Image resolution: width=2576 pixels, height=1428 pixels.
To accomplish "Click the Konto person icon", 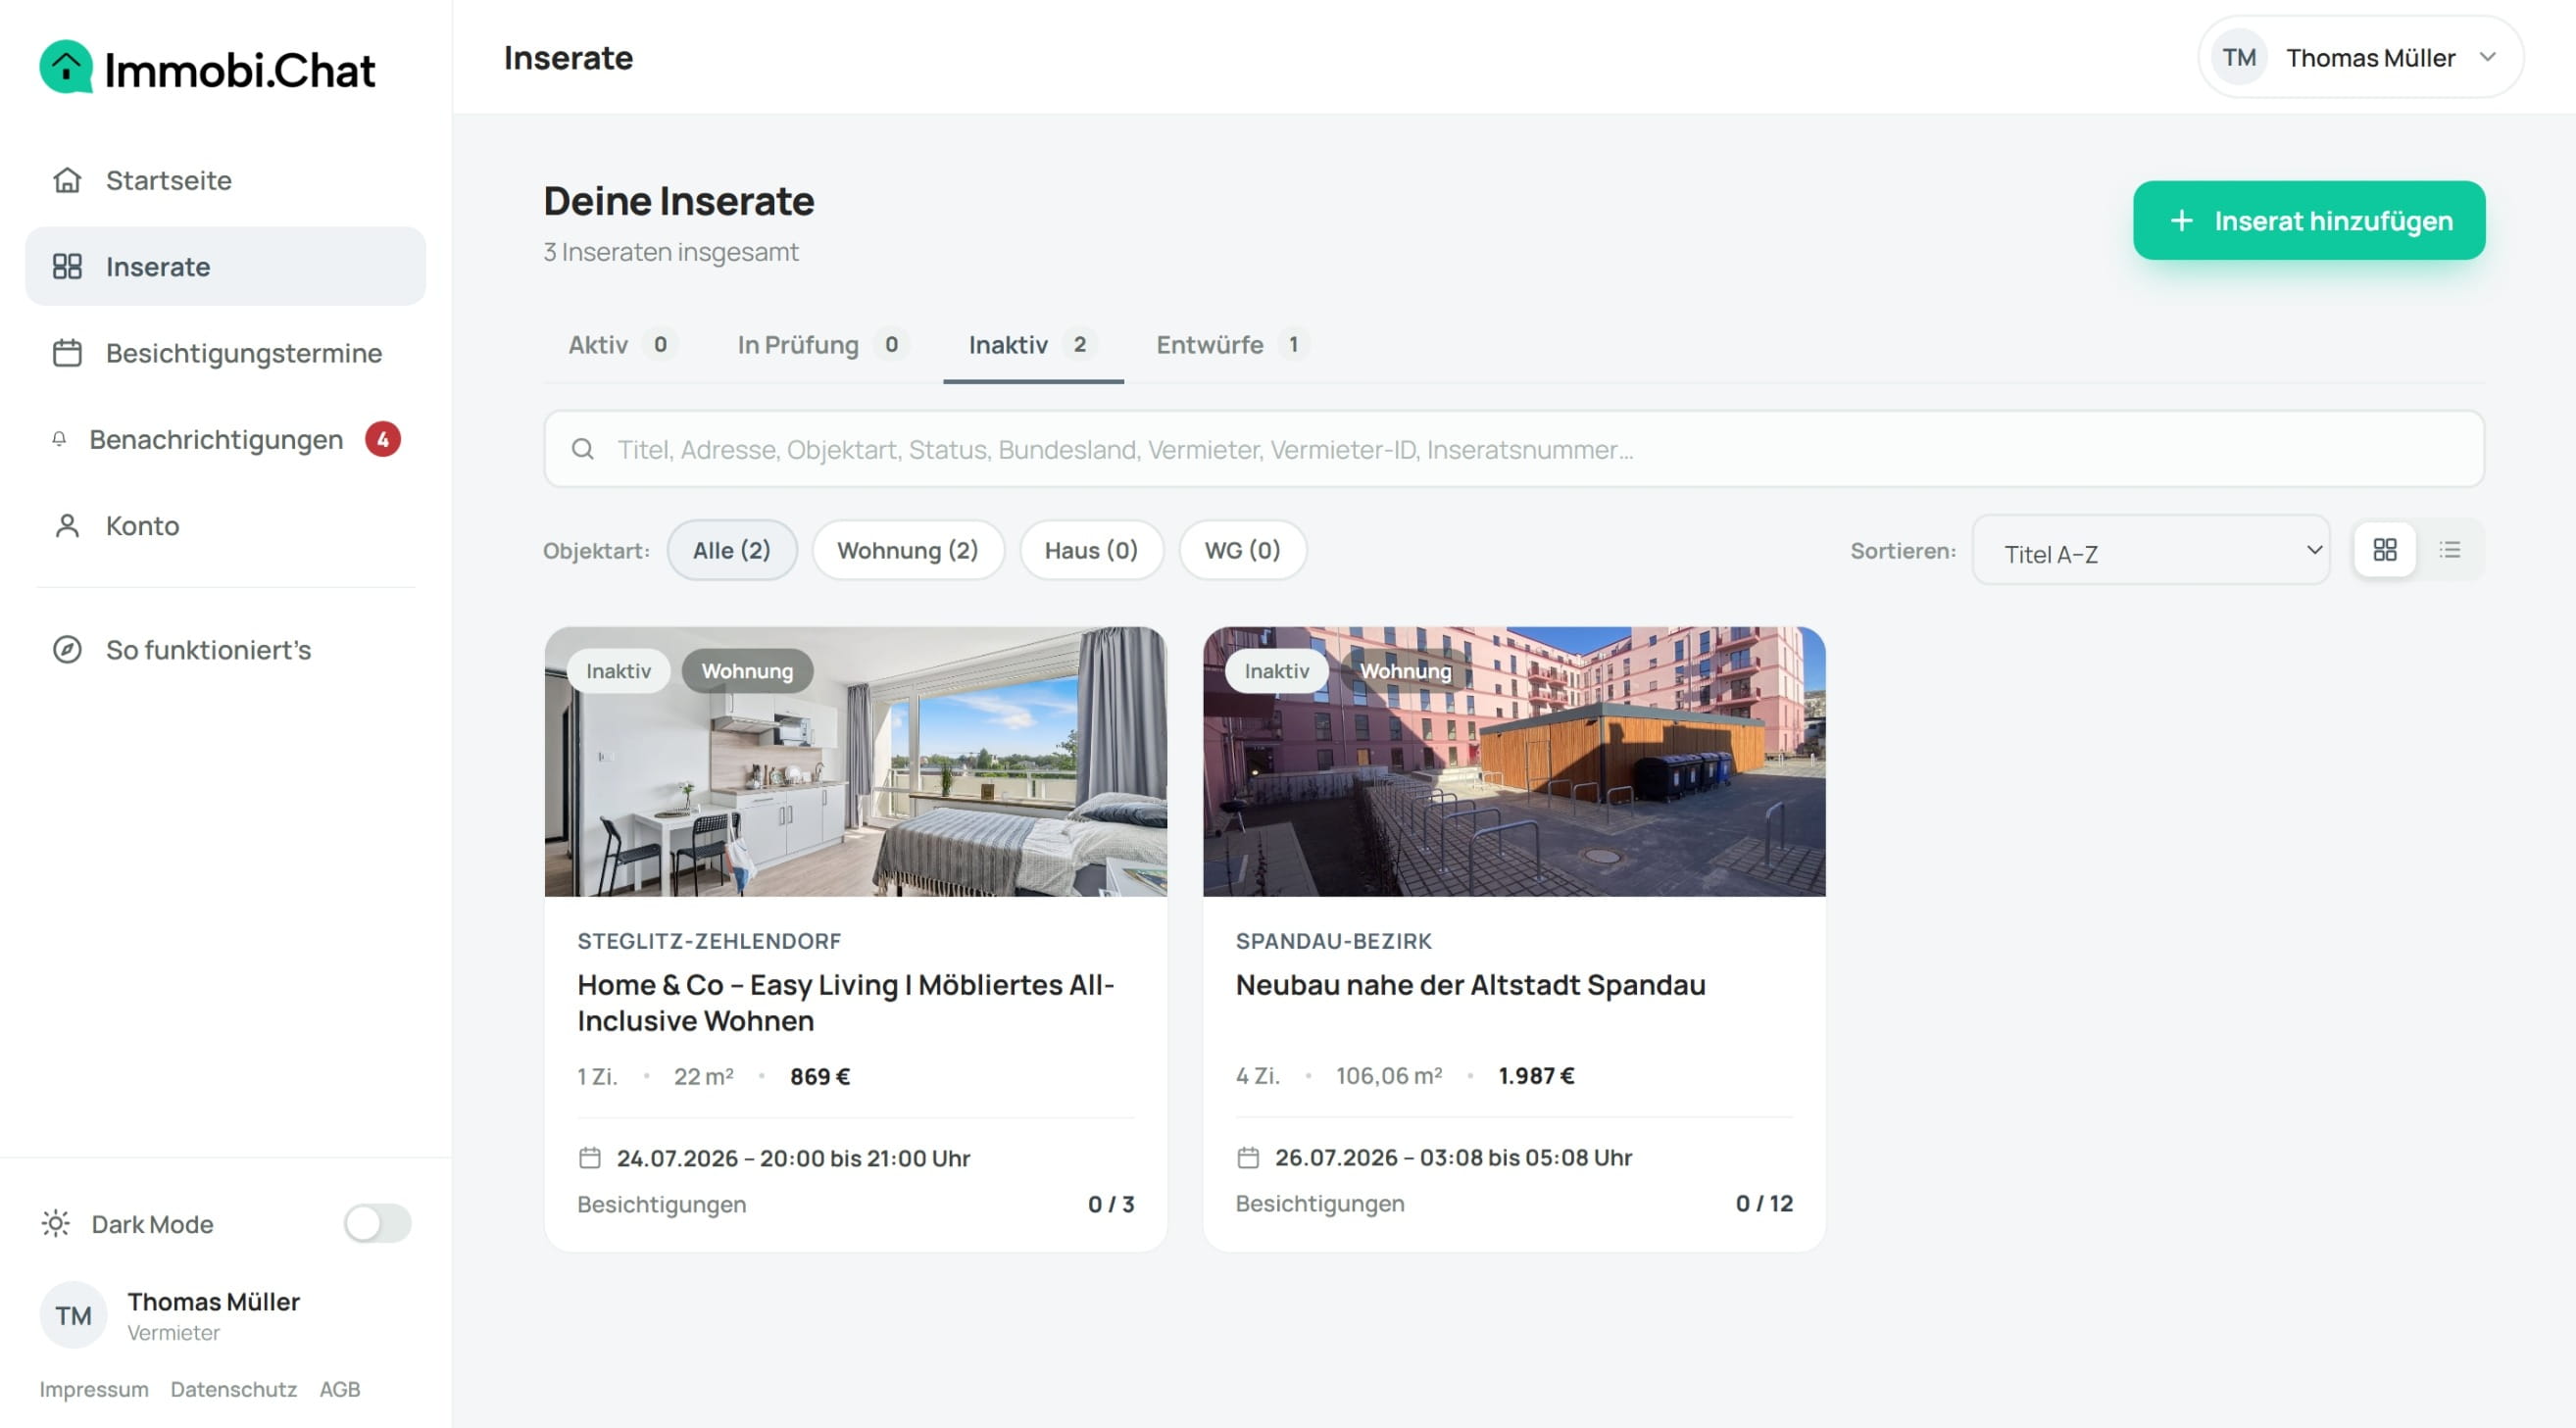I will coord(67,525).
